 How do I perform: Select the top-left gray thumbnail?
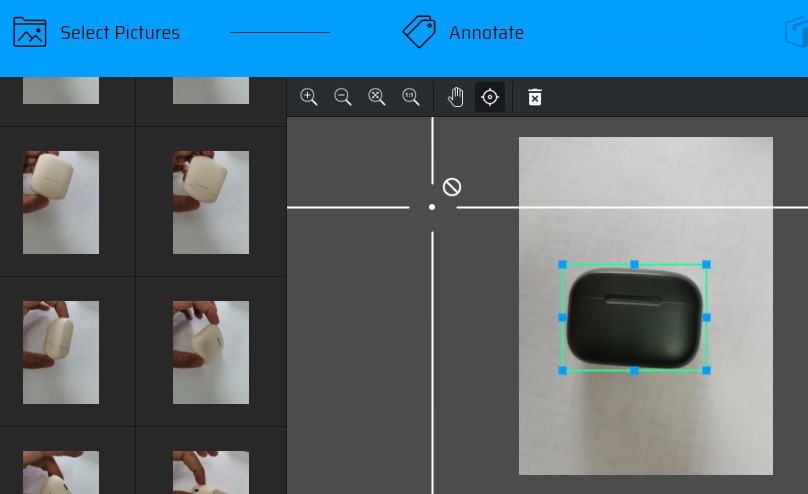61,91
